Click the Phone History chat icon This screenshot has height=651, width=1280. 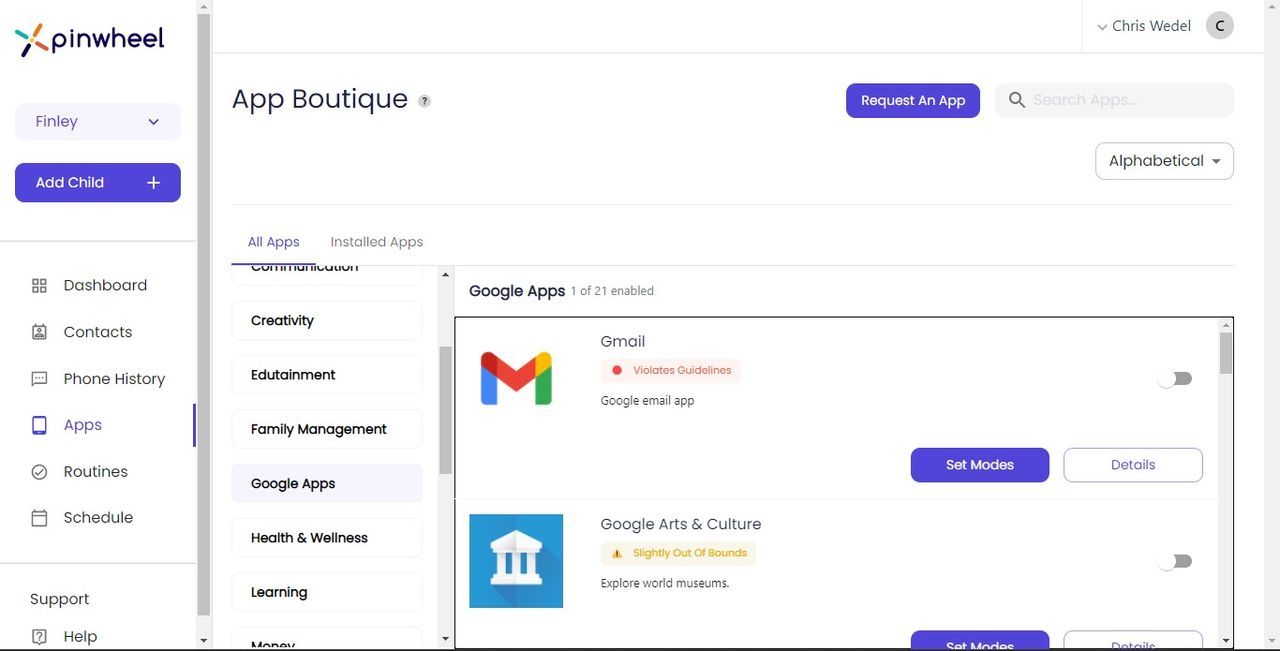(x=40, y=379)
